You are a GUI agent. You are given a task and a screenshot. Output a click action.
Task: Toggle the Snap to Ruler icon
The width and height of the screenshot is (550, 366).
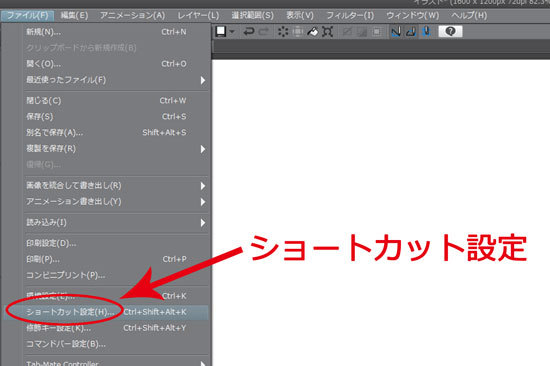[396, 32]
